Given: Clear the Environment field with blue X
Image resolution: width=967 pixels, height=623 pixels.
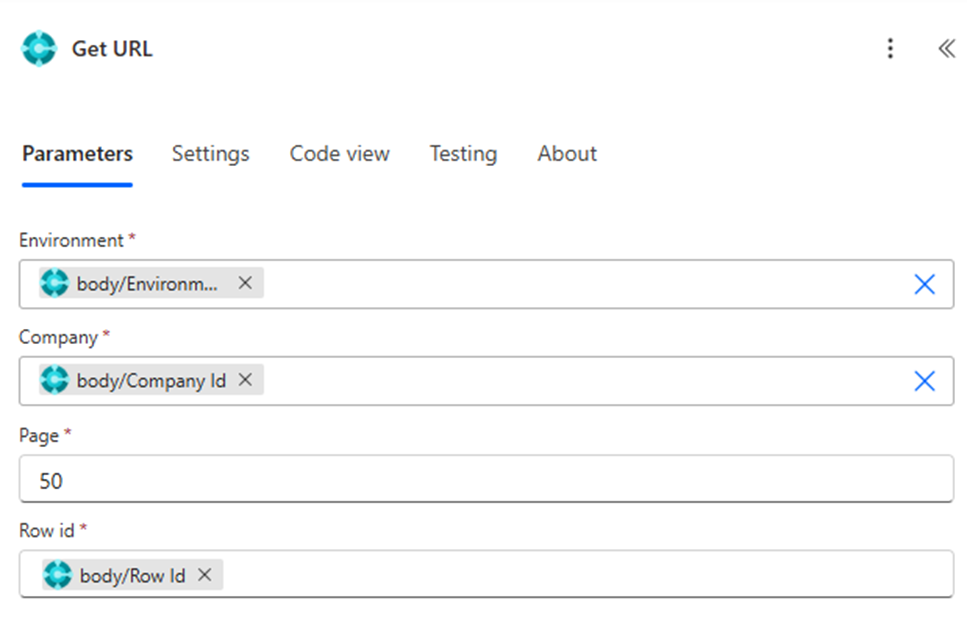Looking at the screenshot, I should [924, 285].
